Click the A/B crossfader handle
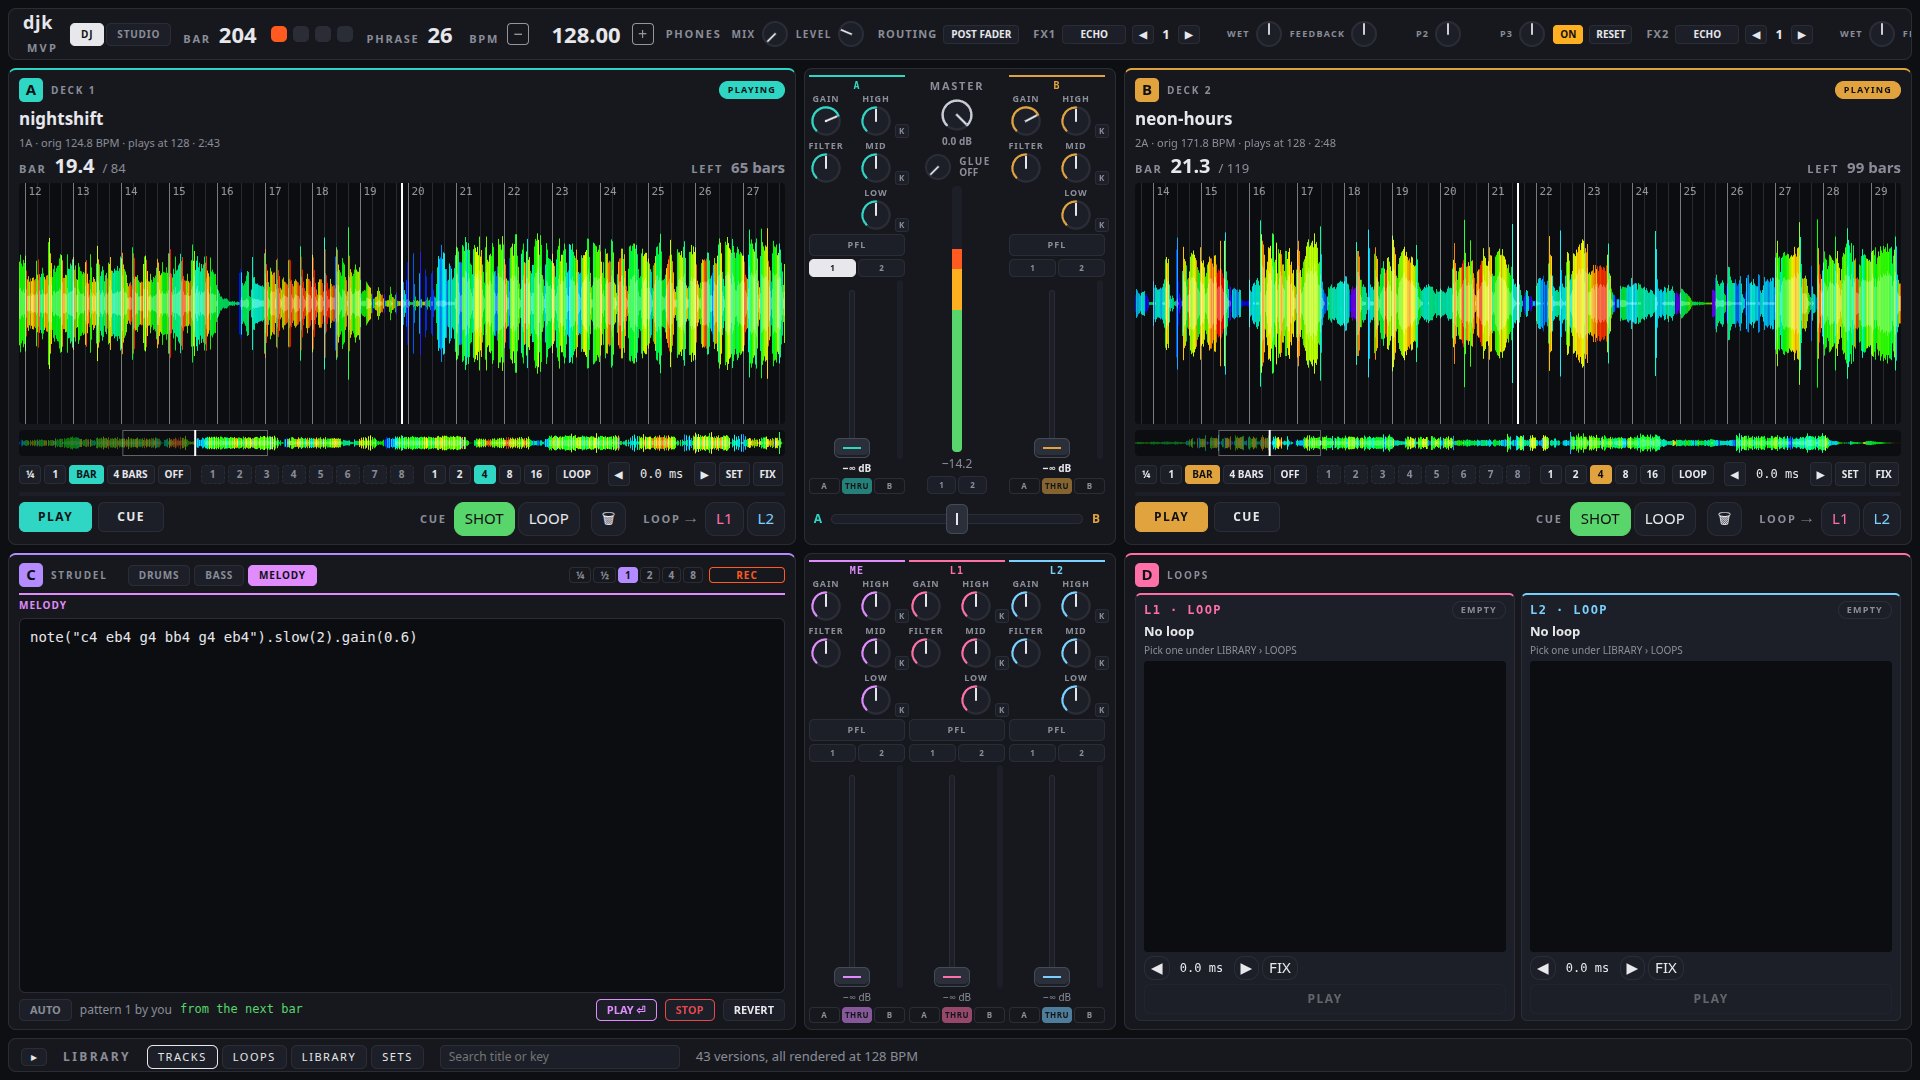 pos(957,518)
